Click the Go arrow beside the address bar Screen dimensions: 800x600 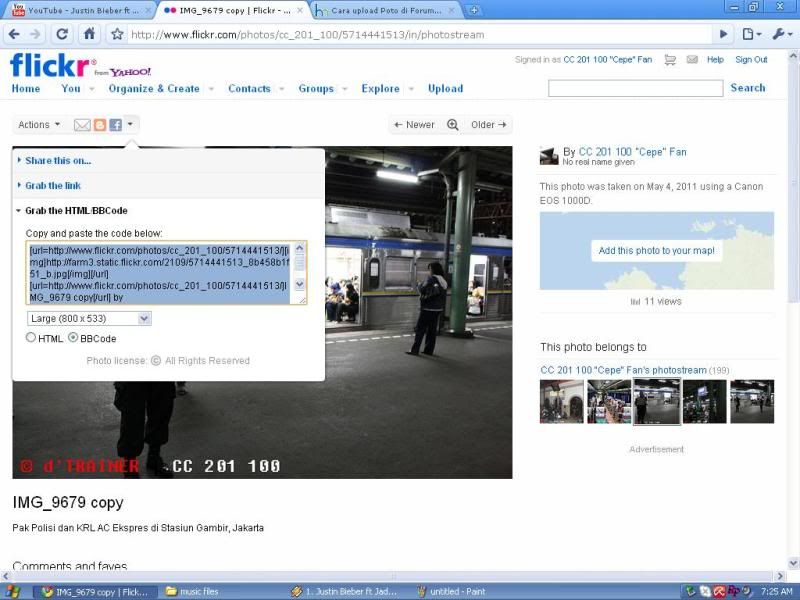tap(723, 34)
